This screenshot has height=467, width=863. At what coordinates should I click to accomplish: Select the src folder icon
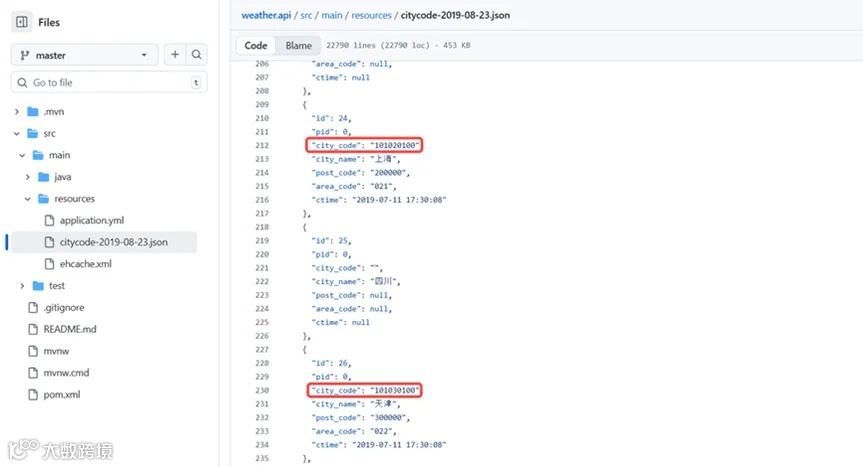click(x=33, y=134)
